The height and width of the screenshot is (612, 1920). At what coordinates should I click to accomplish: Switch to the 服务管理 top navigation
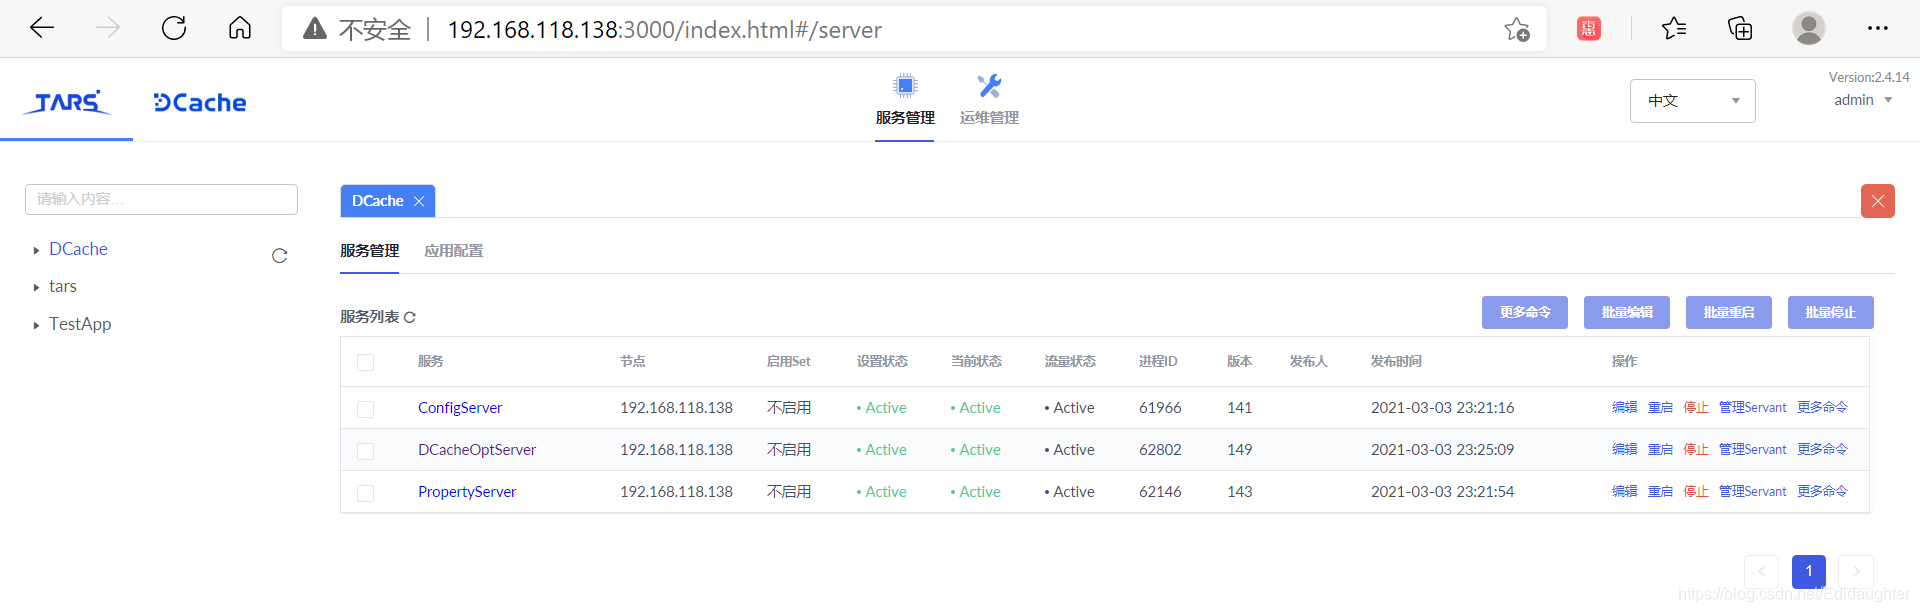coord(905,117)
